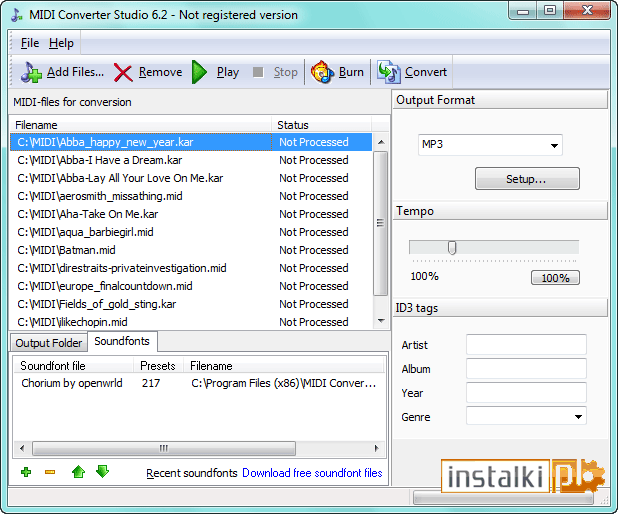Select the Soundfonts tab
Image resolution: width=618 pixels, height=514 pixels.
(x=122, y=341)
